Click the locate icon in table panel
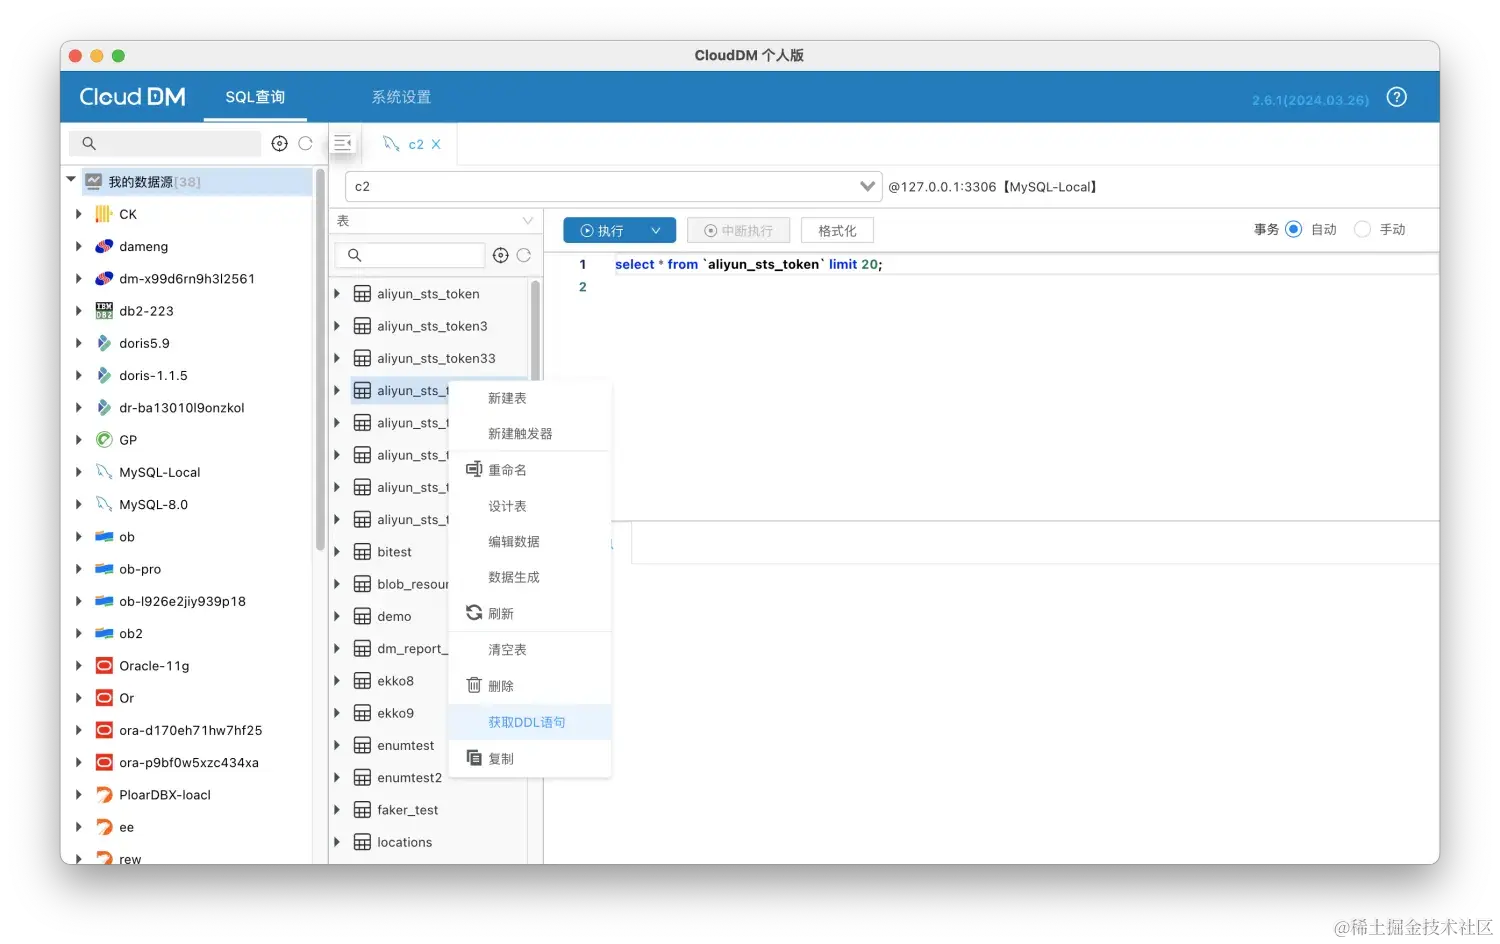The height and width of the screenshot is (944, 1500). [501, 255]
